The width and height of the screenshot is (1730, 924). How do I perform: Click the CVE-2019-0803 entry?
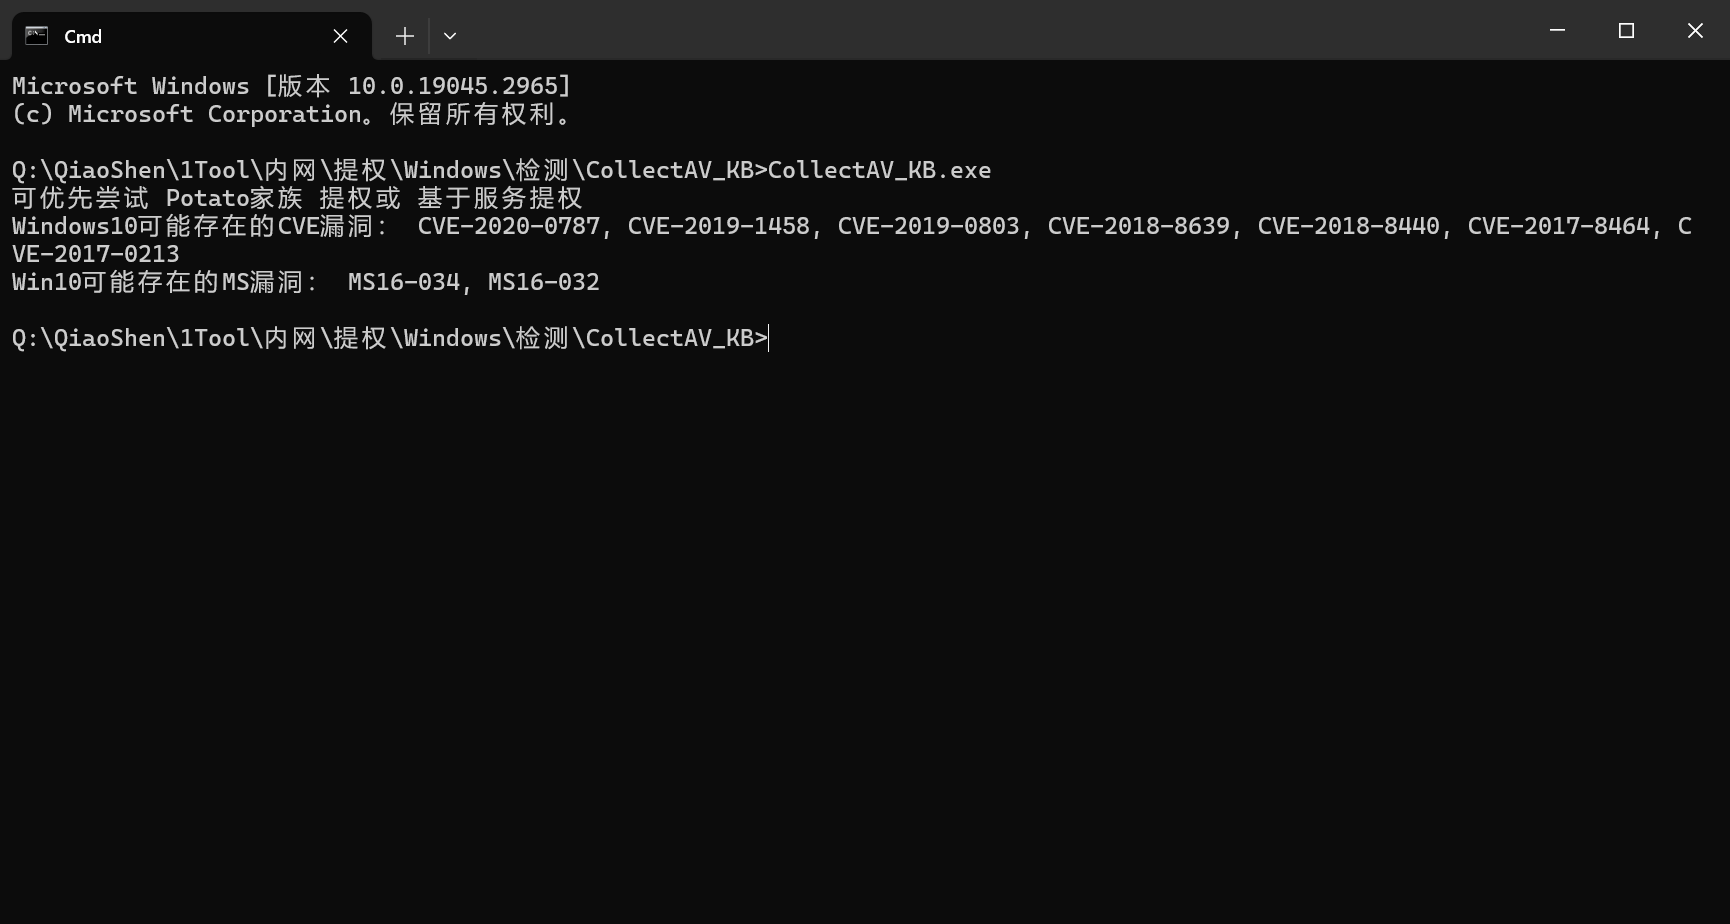[x=928, y=227]
